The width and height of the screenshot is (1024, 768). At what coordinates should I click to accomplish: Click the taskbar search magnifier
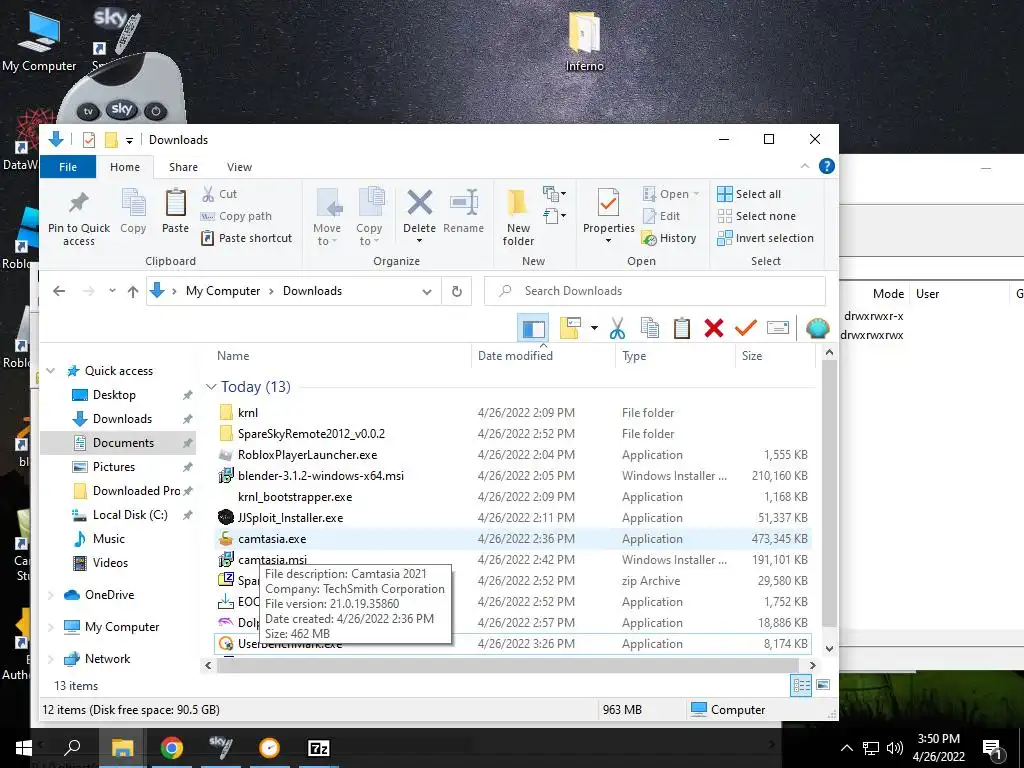pyautogui.click(x=72, y=748)
